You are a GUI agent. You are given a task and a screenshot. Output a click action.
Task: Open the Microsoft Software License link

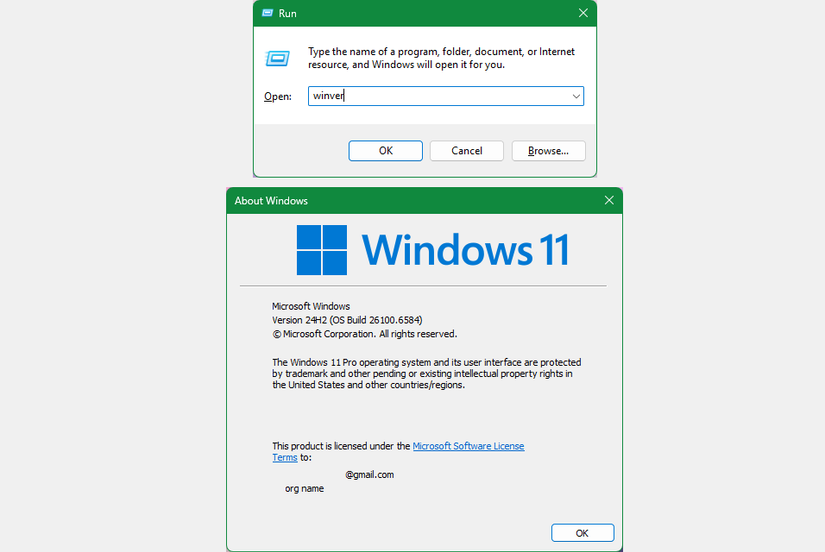click(x=468, y=446)
